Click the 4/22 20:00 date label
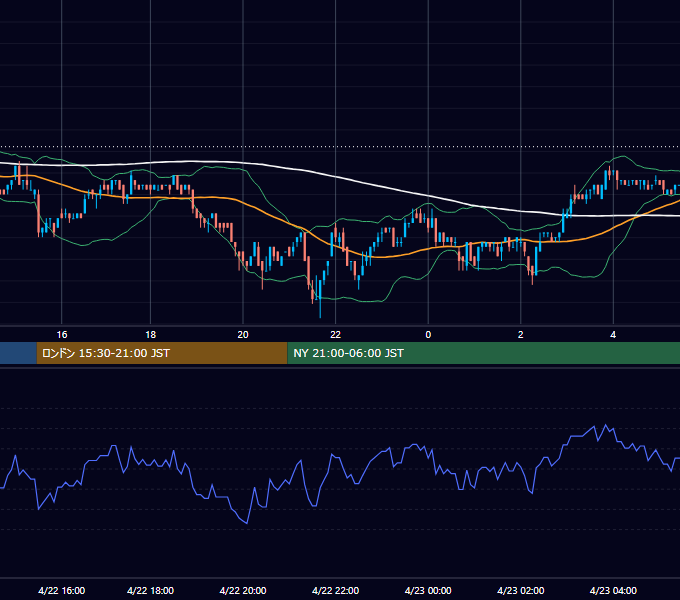 [x=243, y=590]
